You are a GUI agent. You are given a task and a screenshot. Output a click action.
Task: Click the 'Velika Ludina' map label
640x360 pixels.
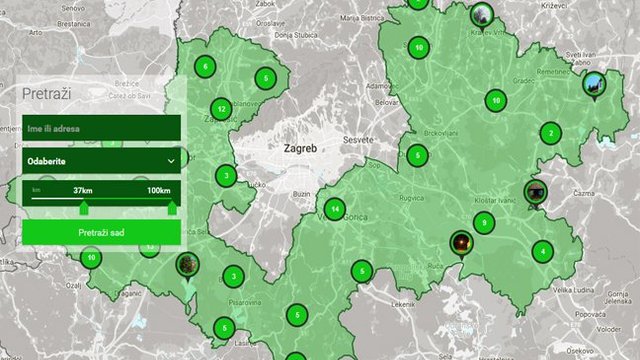pos(573,290)
